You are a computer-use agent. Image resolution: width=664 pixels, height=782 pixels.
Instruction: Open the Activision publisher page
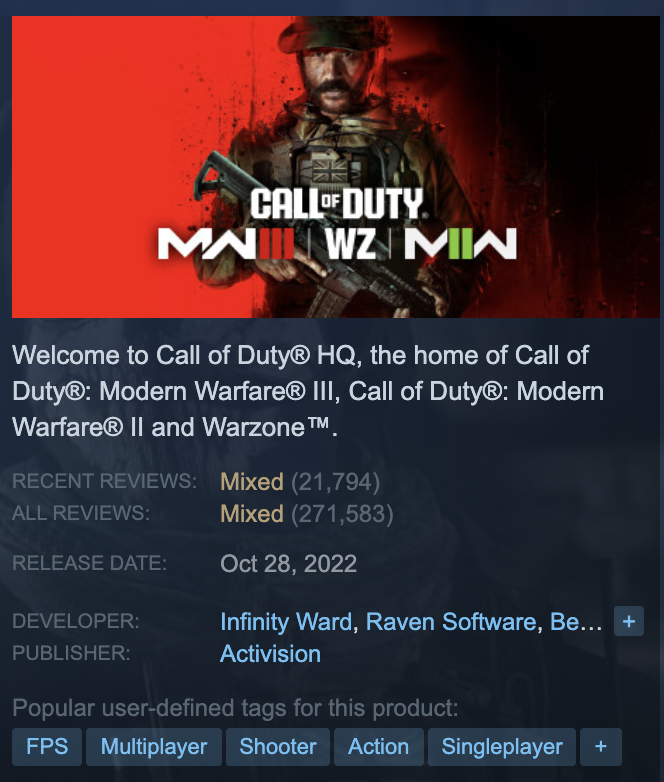[270, 654]
